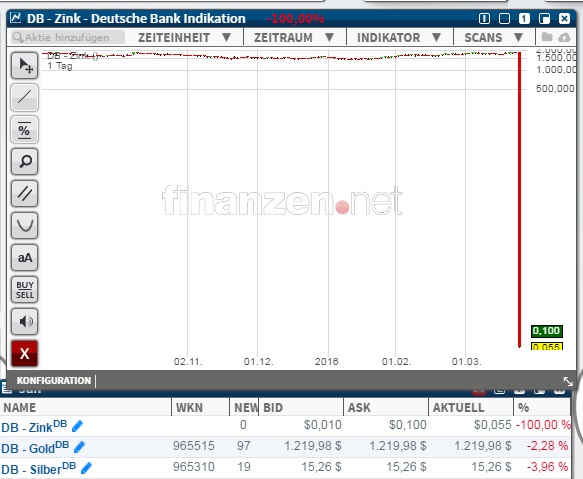Select the aA text annotation tool
The image size is (583, 479).
pos(25,257)
